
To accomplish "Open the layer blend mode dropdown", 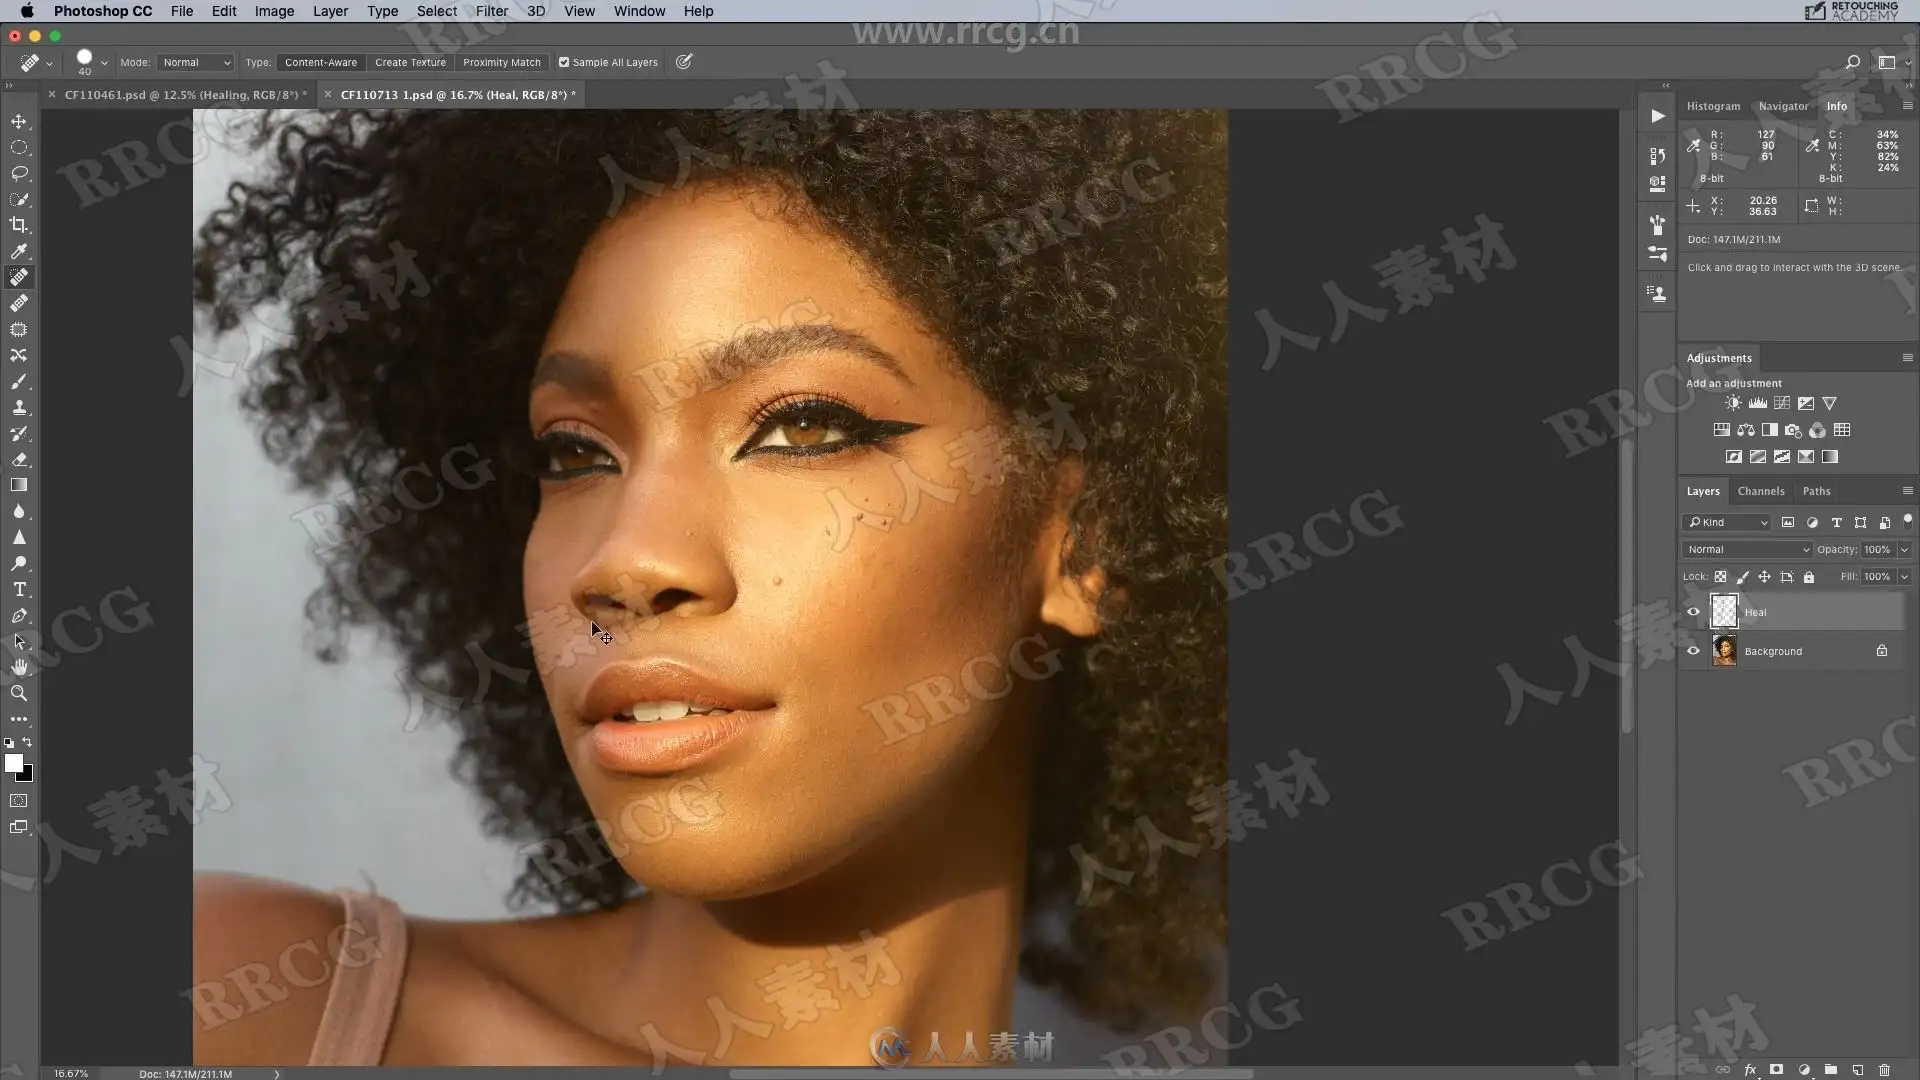I will 1747,549.
